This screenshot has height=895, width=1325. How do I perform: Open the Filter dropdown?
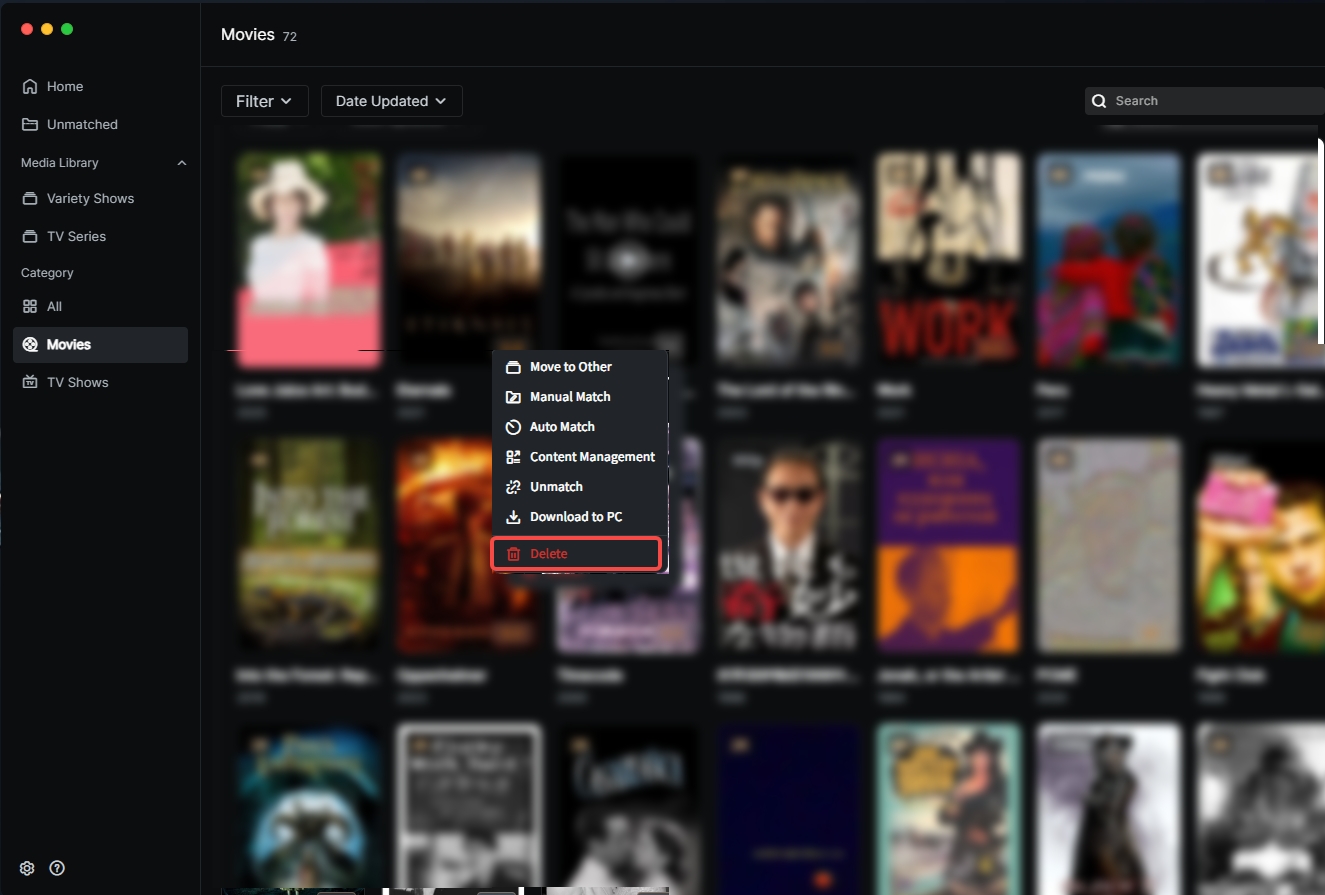264,101
